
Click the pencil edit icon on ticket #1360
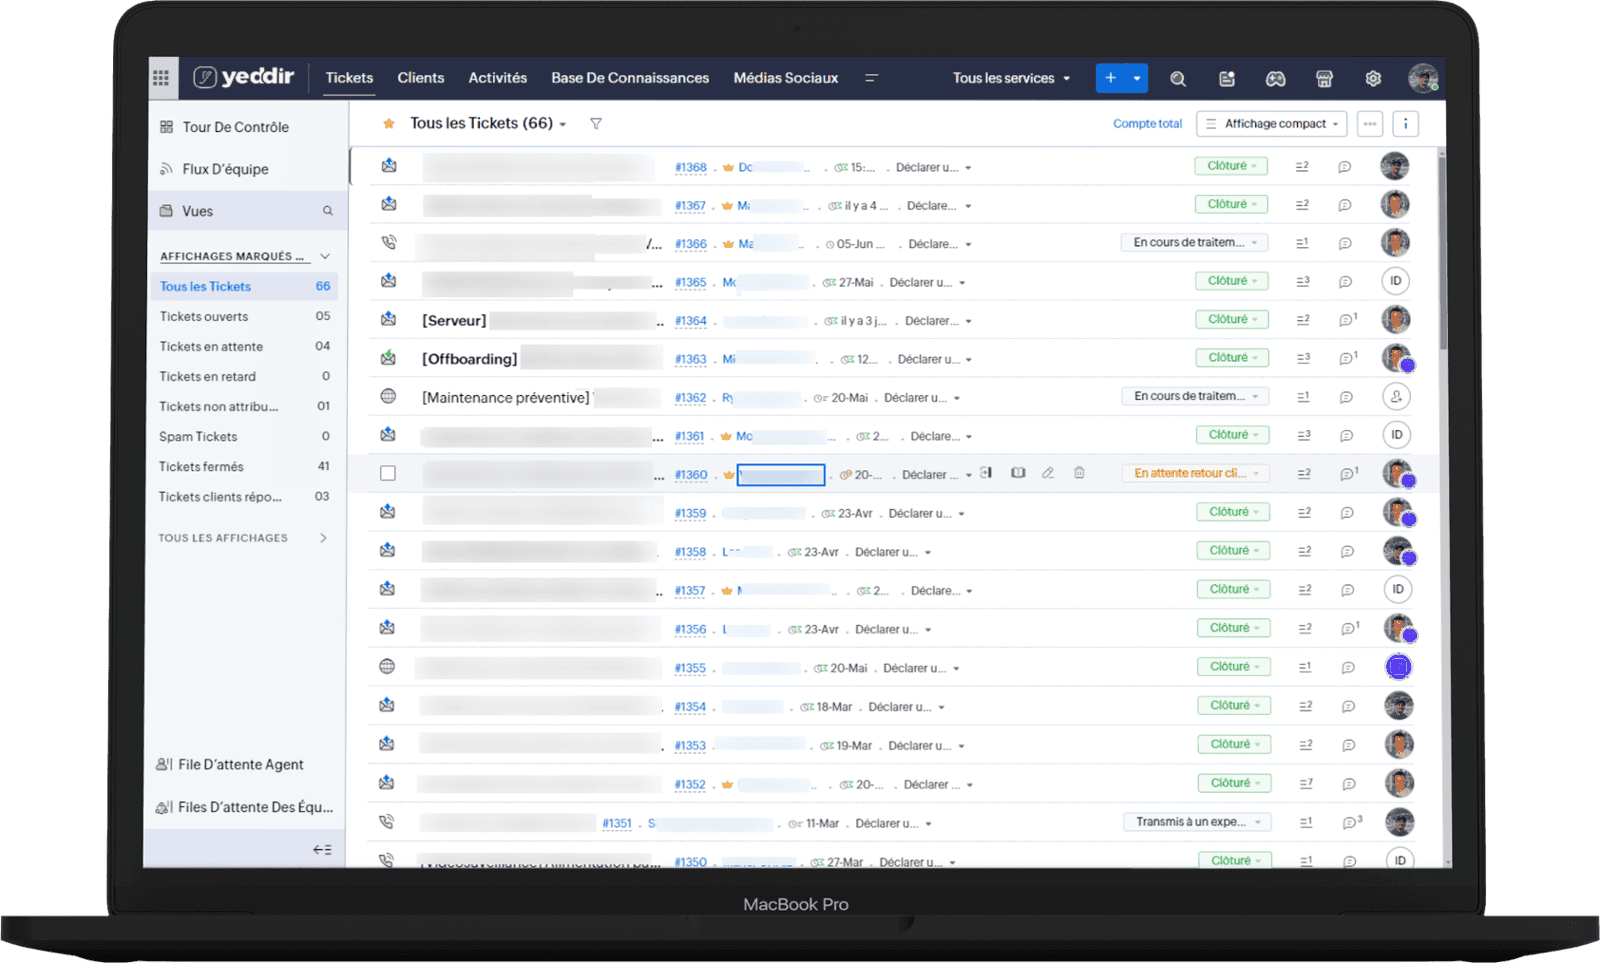pyautogui.click(x=1048, y=473)
